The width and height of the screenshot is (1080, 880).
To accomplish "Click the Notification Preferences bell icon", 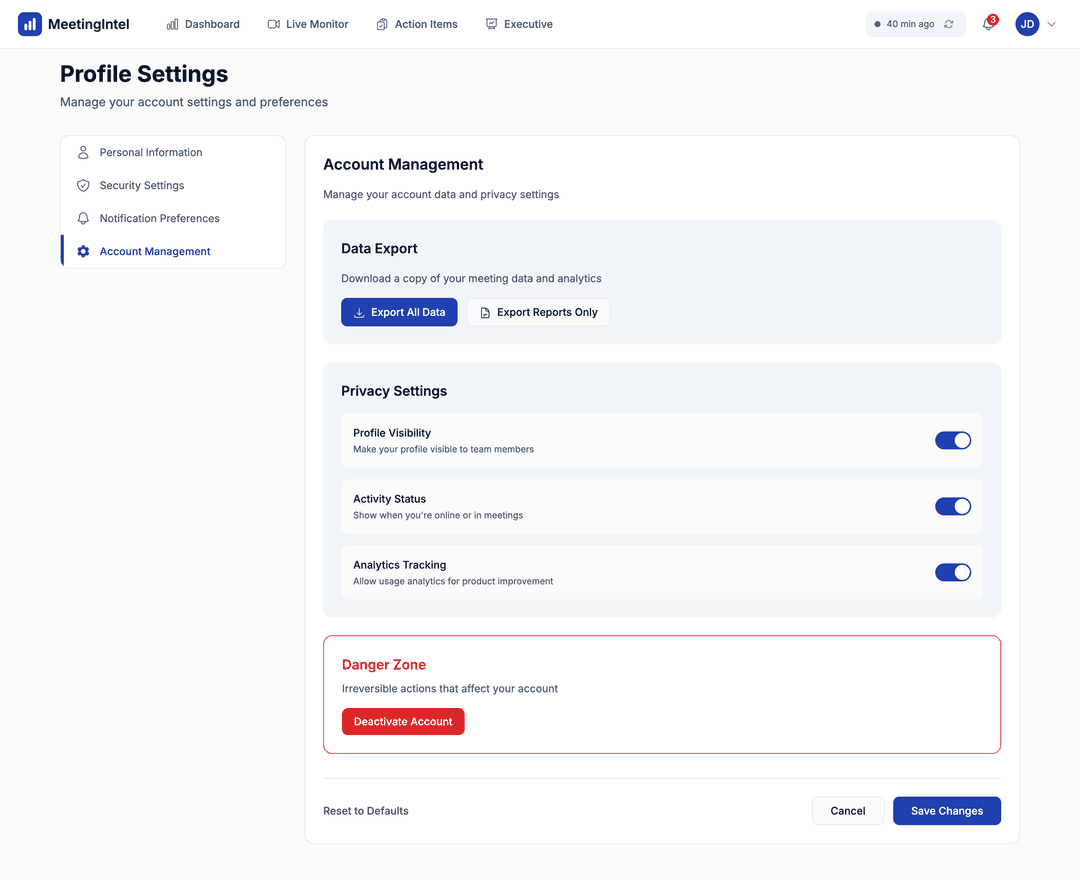I will pos(83,219).
